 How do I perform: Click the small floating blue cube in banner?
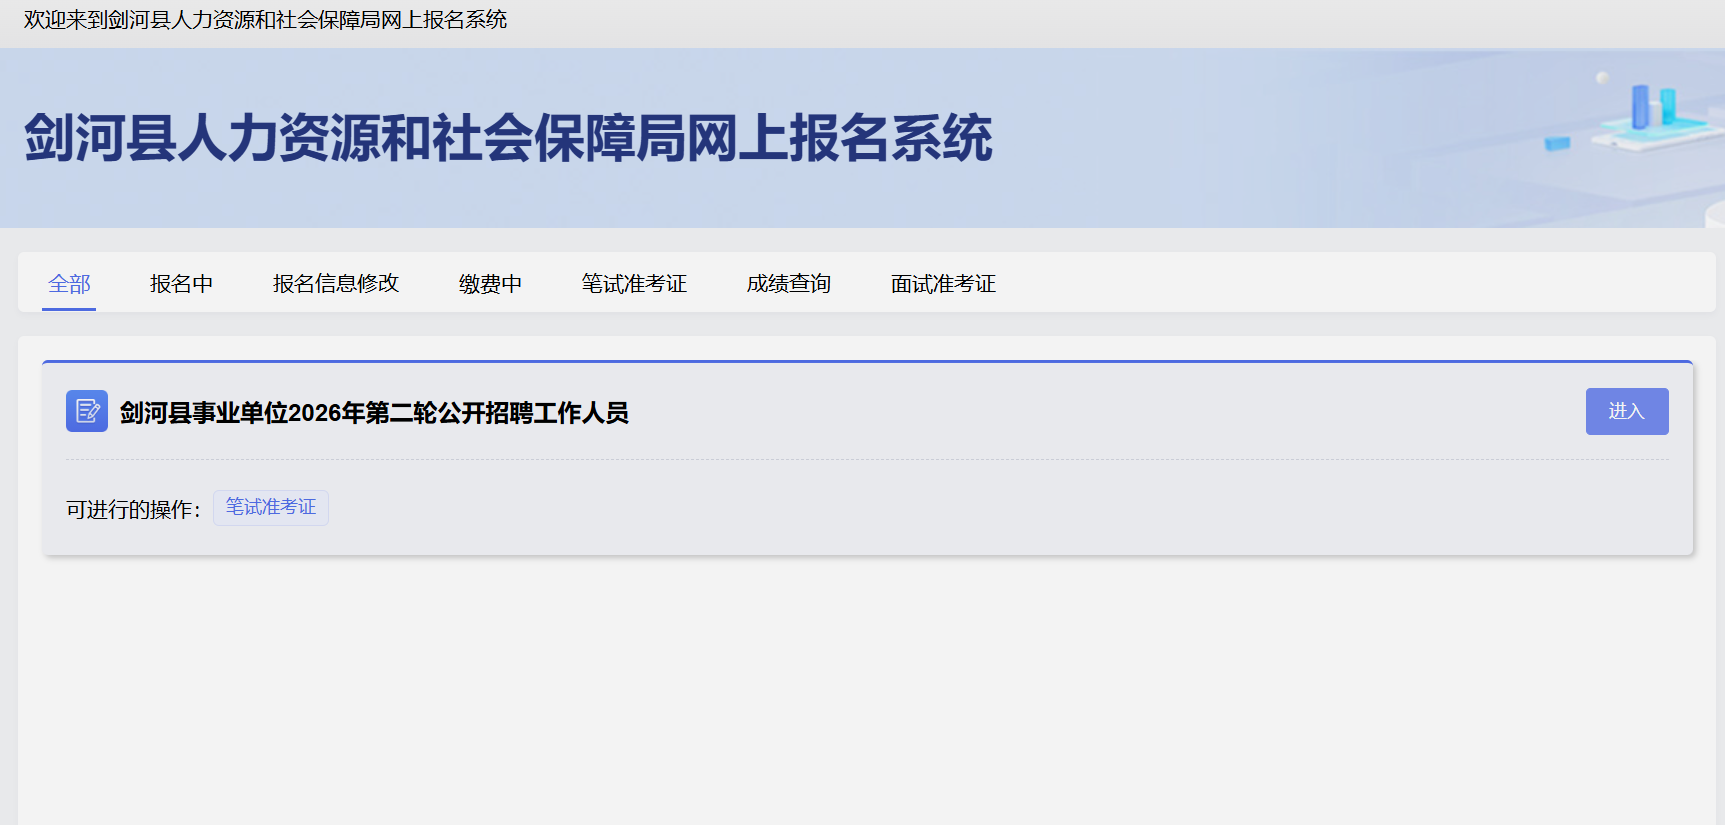pos(1557,143)
